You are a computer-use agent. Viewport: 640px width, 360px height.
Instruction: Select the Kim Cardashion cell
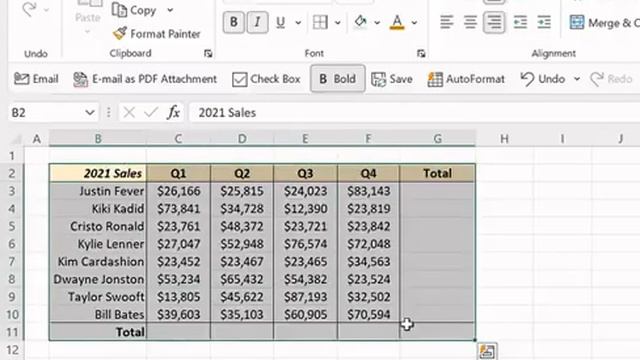tap(98, 262)
